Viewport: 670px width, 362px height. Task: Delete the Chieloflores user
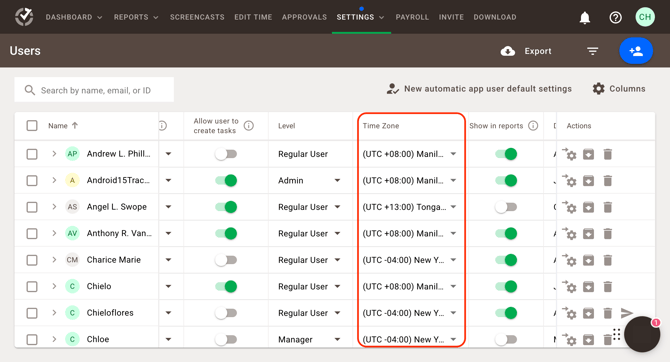(x=608, y=313)
